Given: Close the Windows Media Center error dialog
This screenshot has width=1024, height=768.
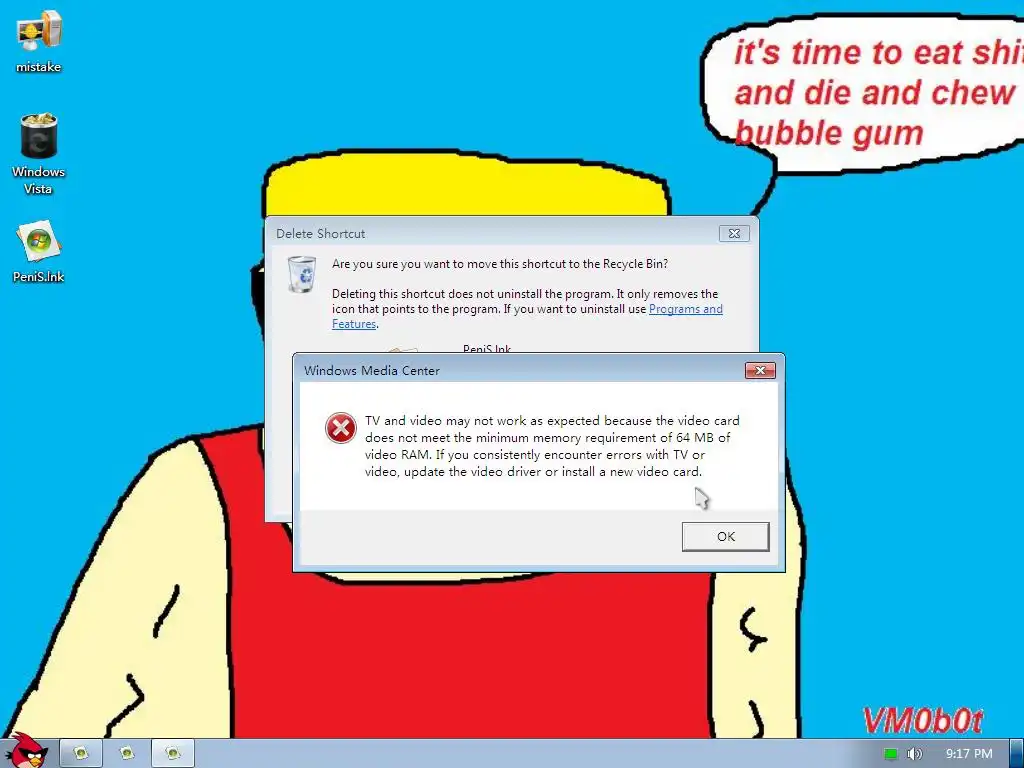Looking at the screenshot, I should pyautogui.click(x=760, y=370).
